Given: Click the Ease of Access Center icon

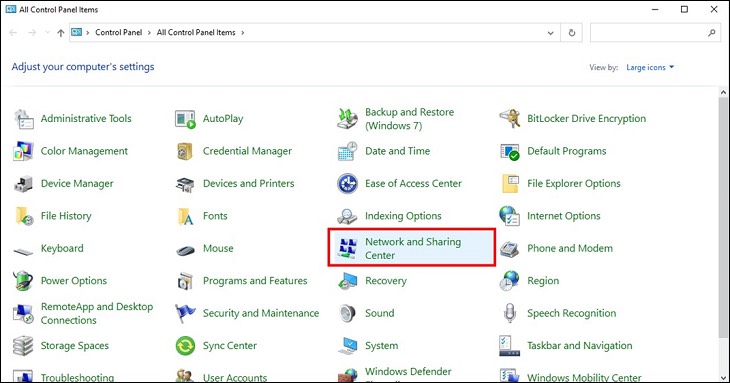Looking at the screenshot, I should pyautogui.click(x=347, y=183).
